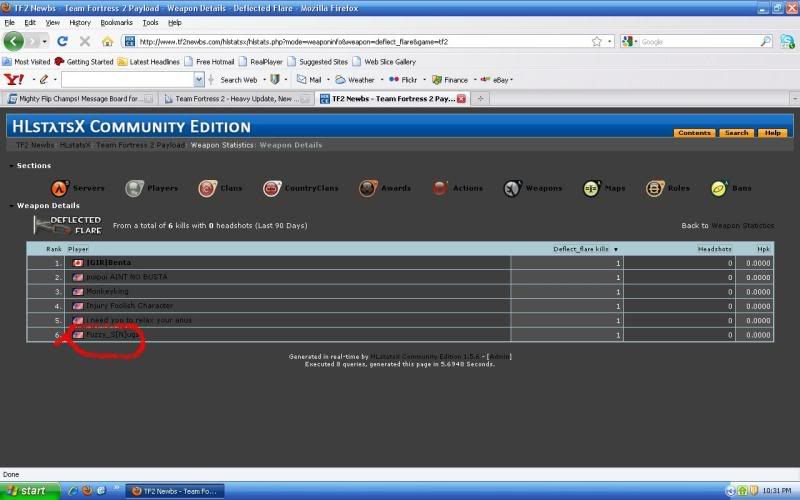Viewport: 800px width, 500px height.
Task: Click TF2 Newbs Firefox taskbar button
Action: pyautogui.click(x=175, y=491)
